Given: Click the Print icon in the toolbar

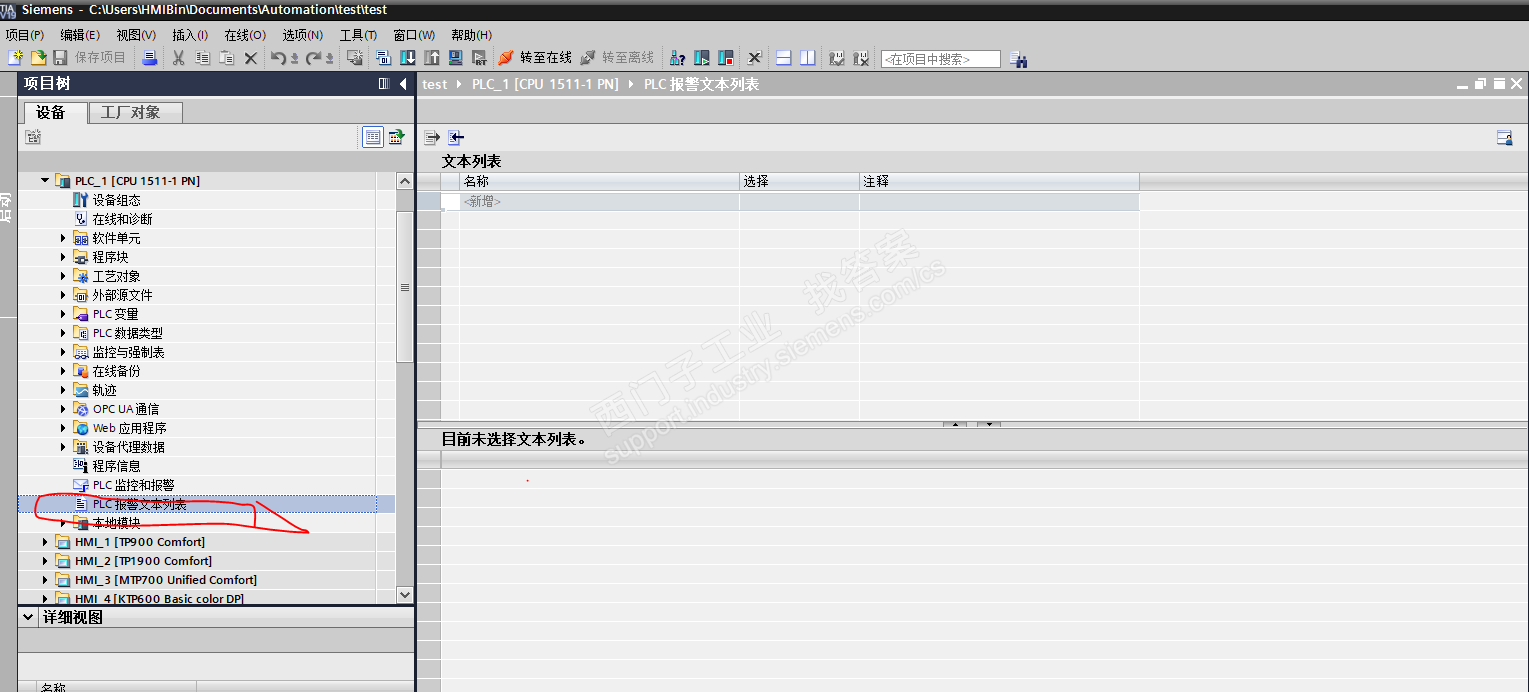Looking at the screenshot, I should (149, 58).
